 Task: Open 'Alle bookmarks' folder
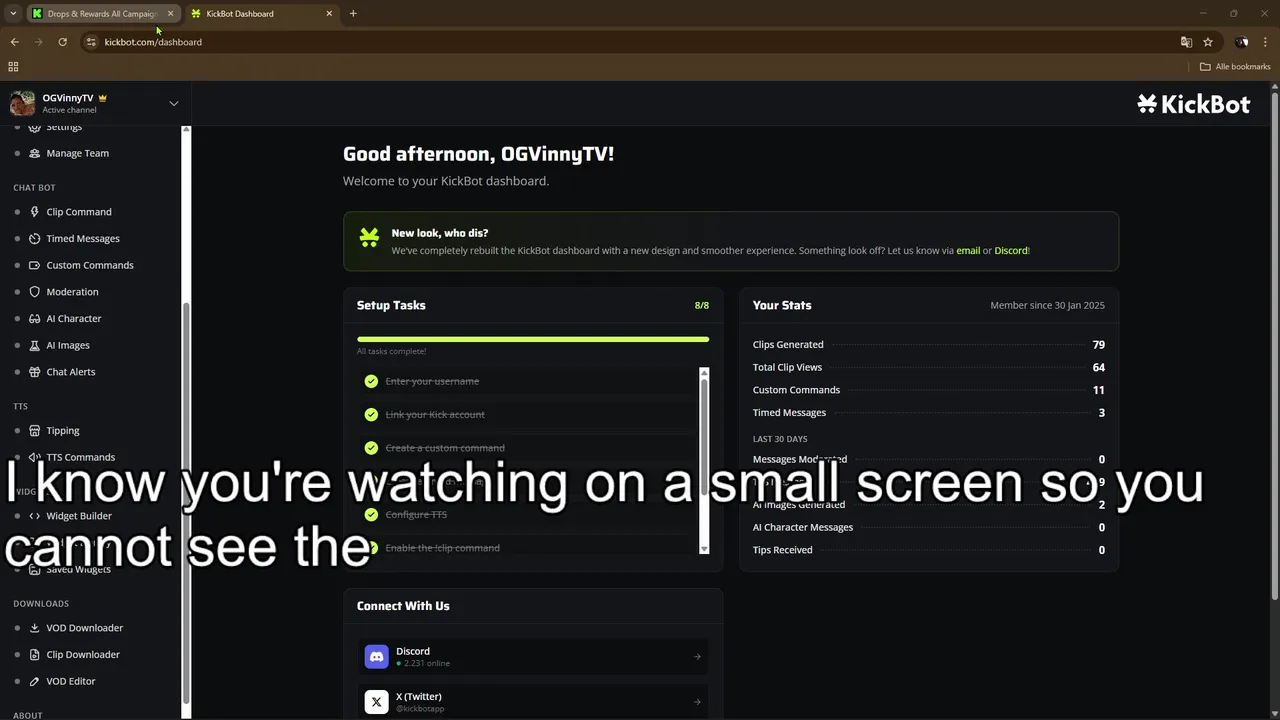click(x=1235, y=67)
